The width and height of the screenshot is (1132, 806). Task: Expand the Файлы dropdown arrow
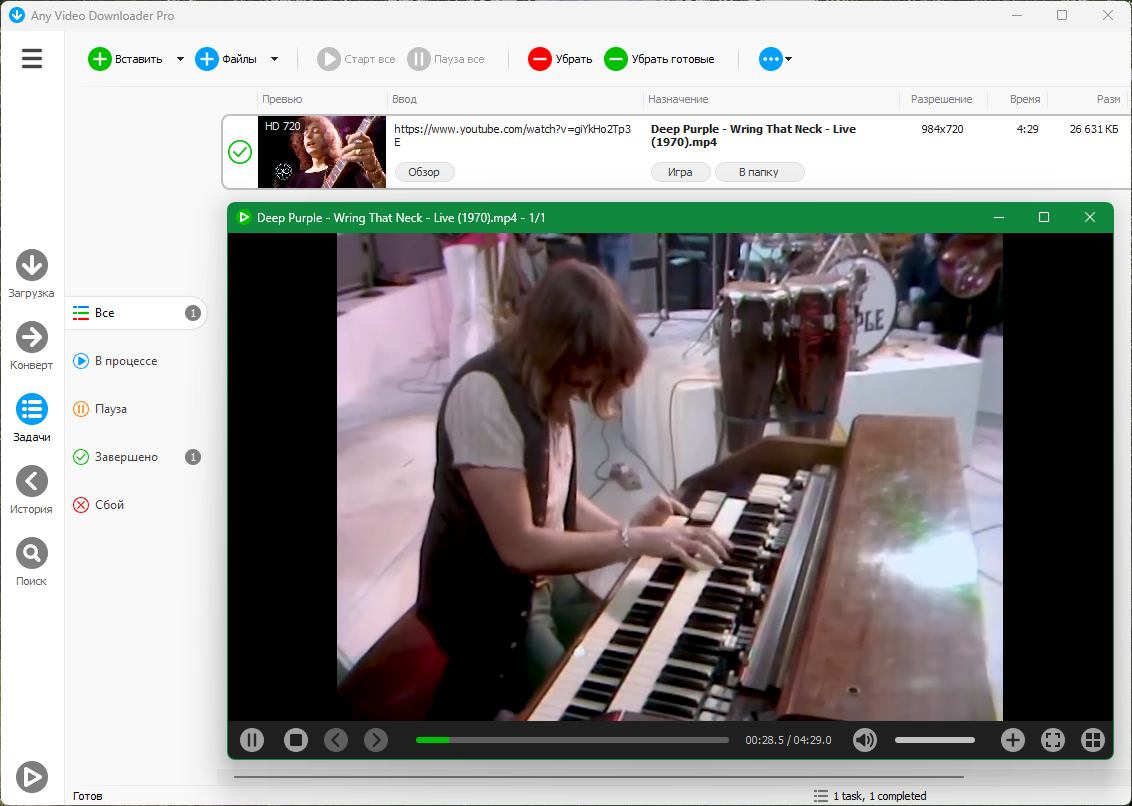pyautogui.click(x=274, y=59)
